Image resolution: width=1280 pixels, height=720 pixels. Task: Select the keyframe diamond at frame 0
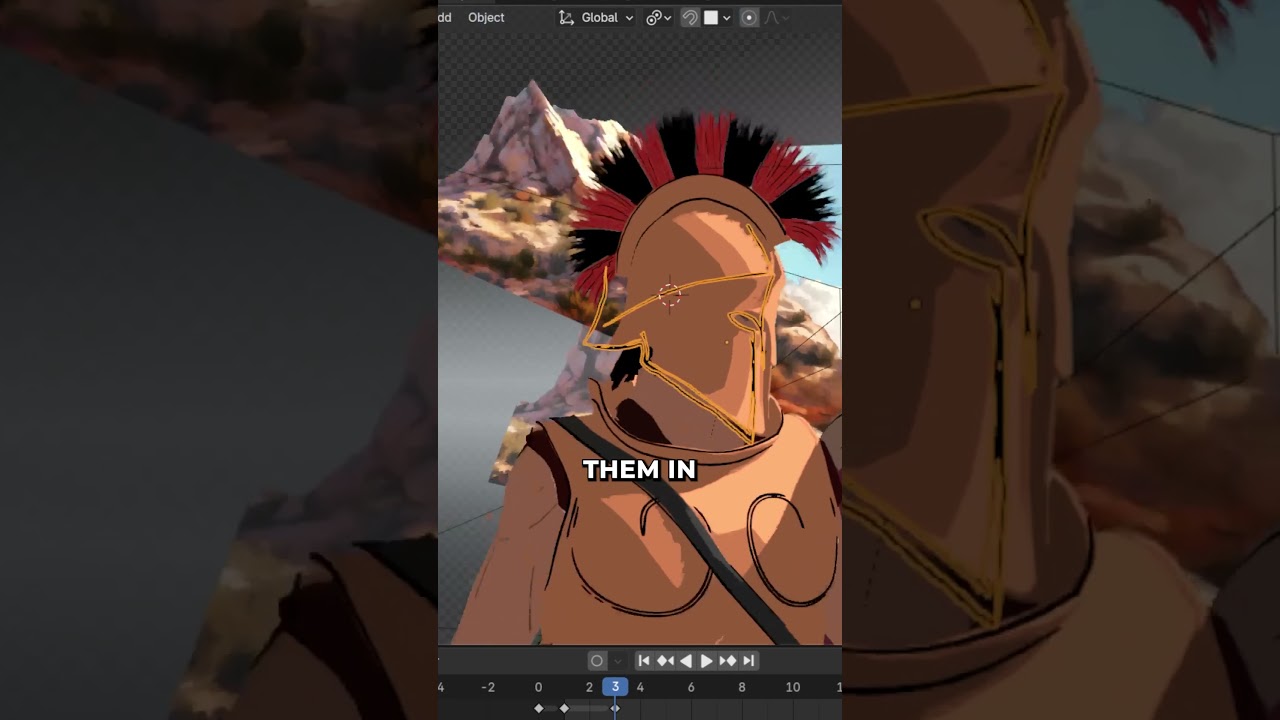539,708
